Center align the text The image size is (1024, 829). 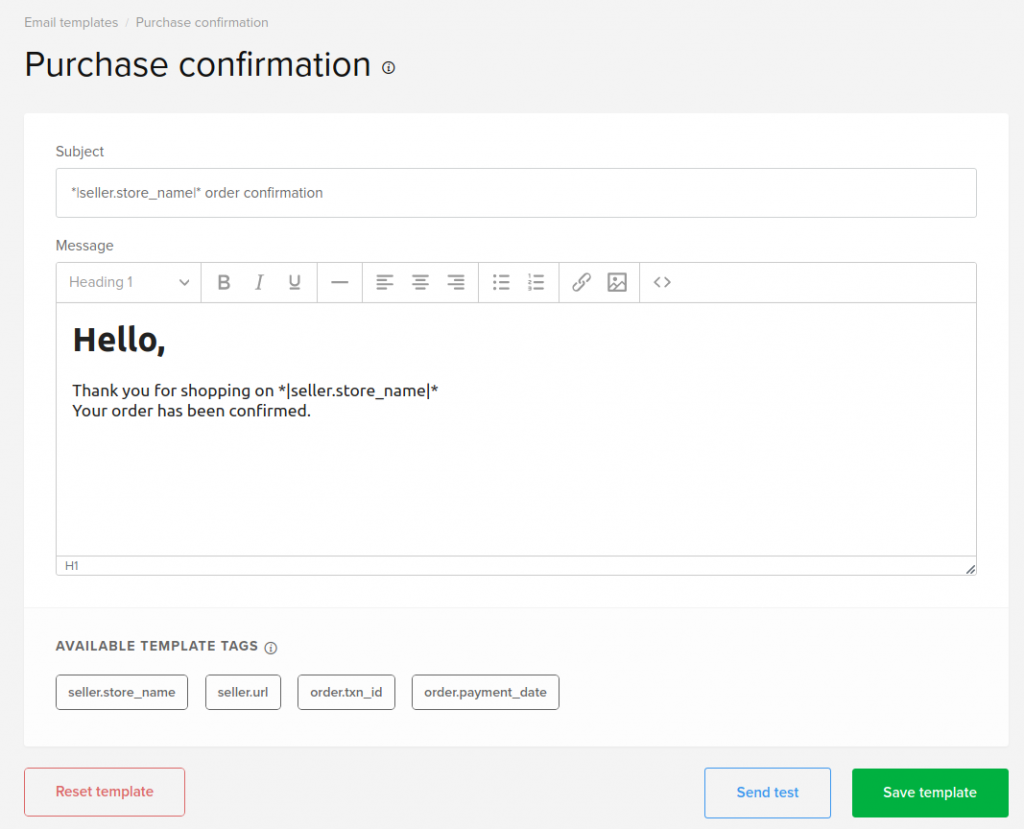click(x=420, y=283)
